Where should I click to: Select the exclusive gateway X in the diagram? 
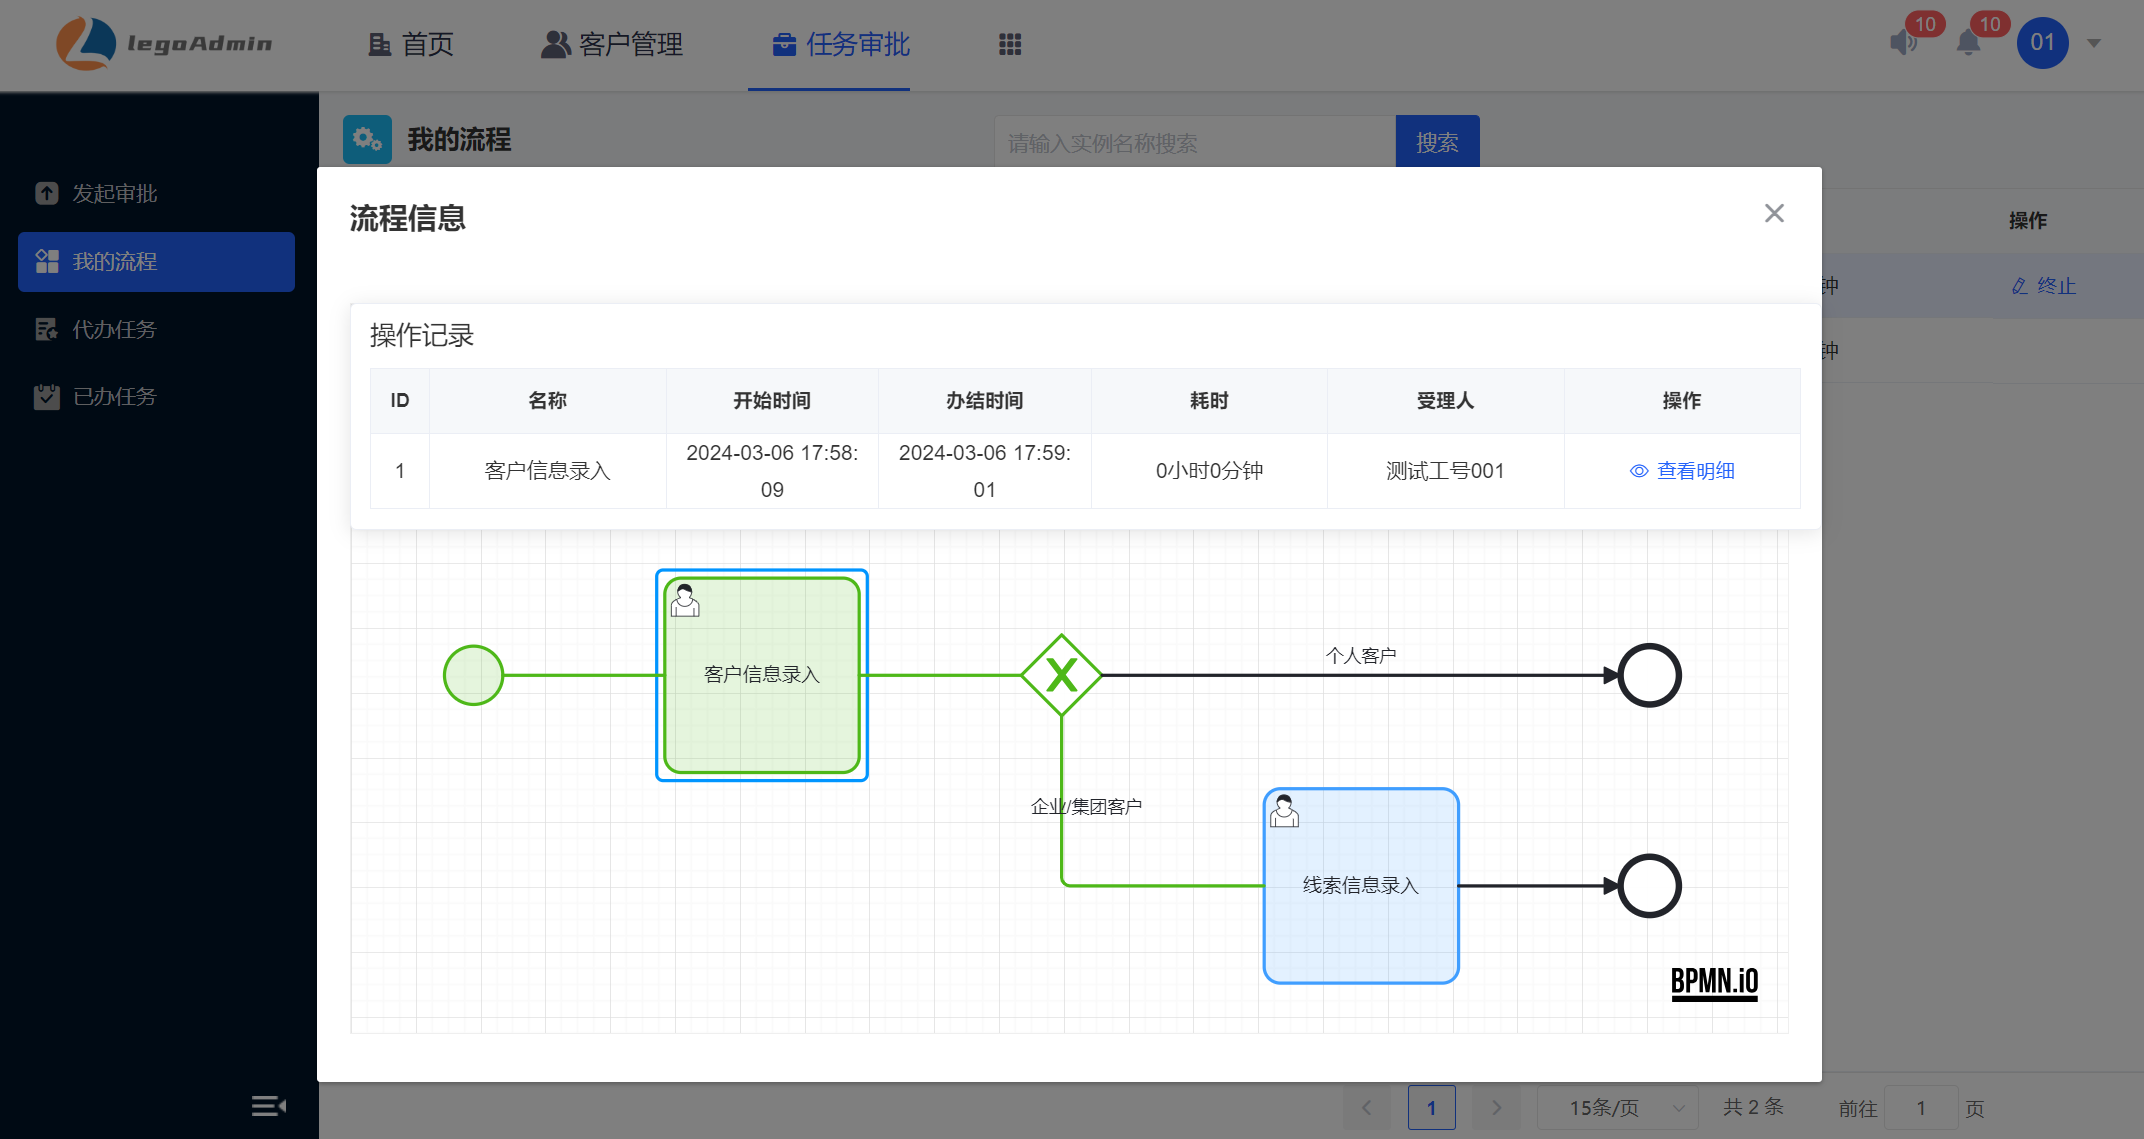pyautogui.click(x=1061, y=675)
